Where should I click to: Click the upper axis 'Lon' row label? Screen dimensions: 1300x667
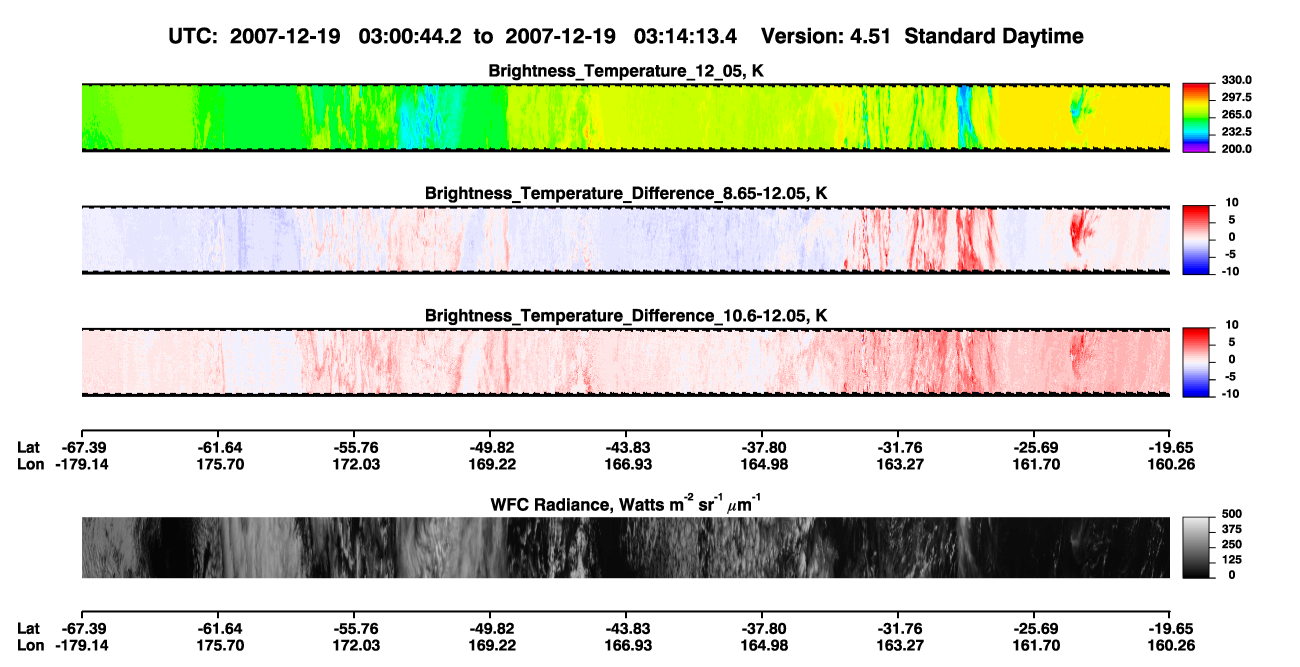point(30,464)
